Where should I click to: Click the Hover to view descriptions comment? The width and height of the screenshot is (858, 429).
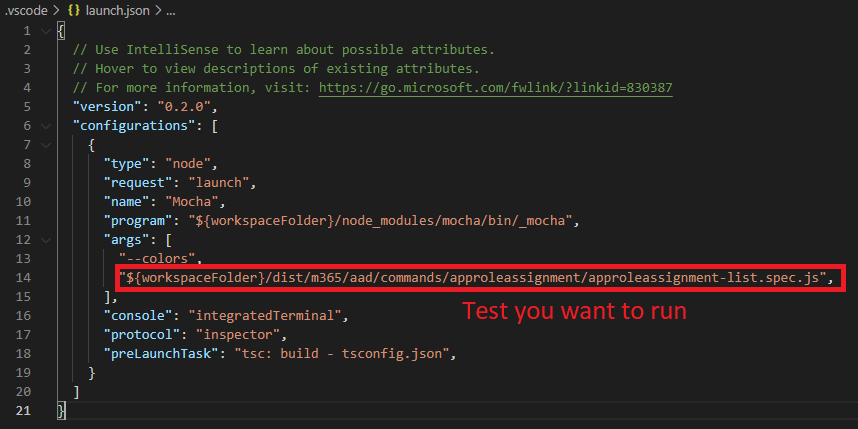(276, 69)
